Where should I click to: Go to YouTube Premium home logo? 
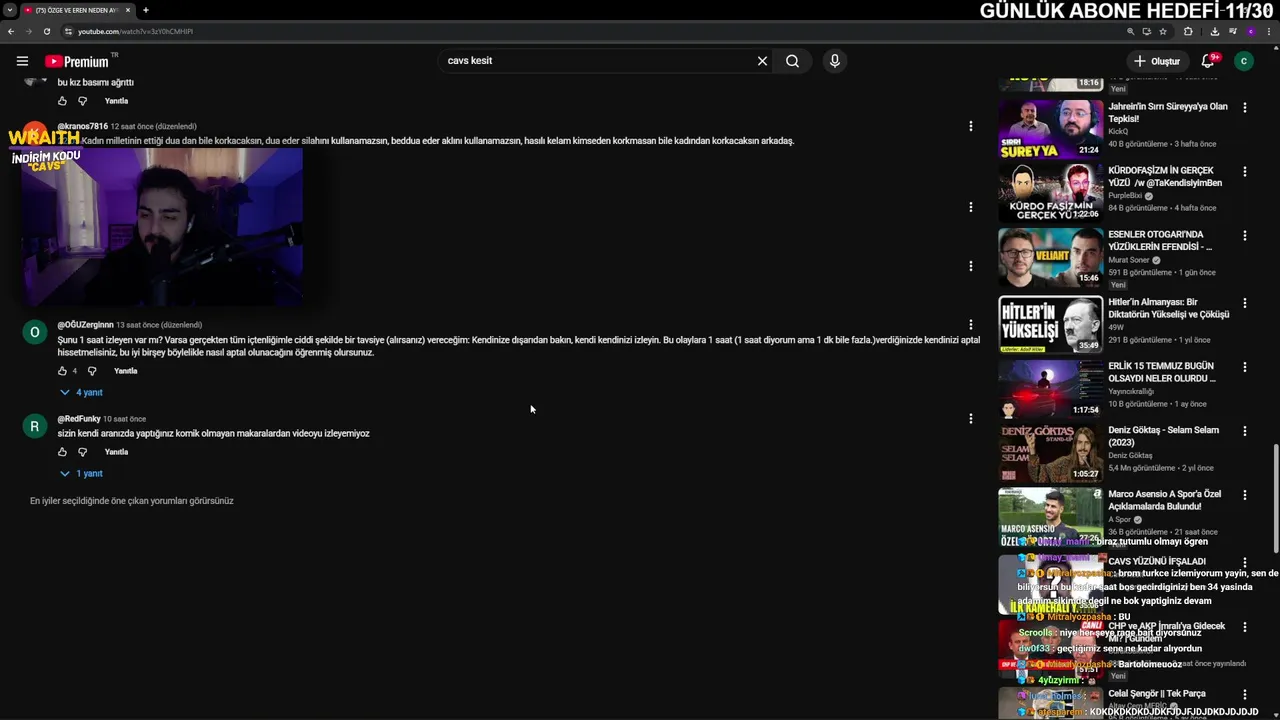[77, 61]
